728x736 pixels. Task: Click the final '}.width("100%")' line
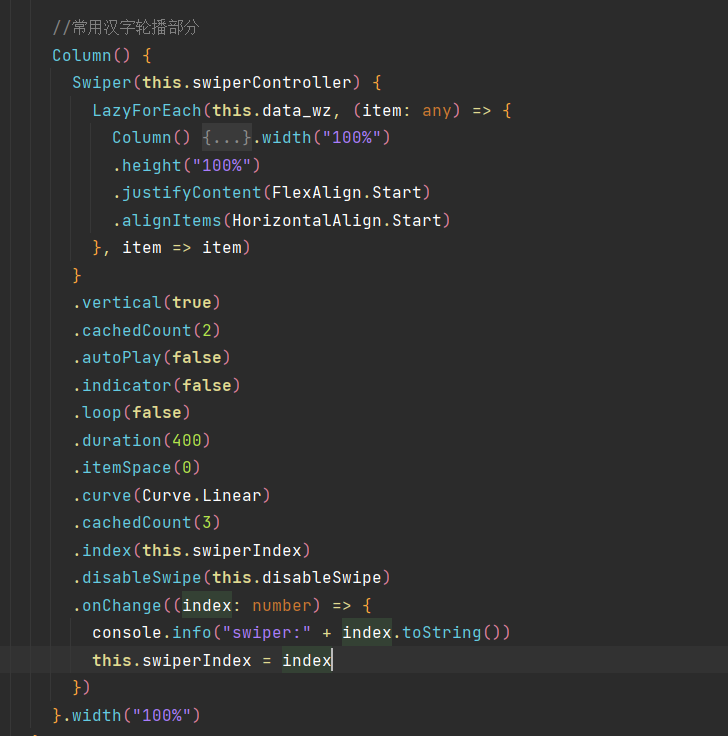pyautogui.click(x=127, y=715)
